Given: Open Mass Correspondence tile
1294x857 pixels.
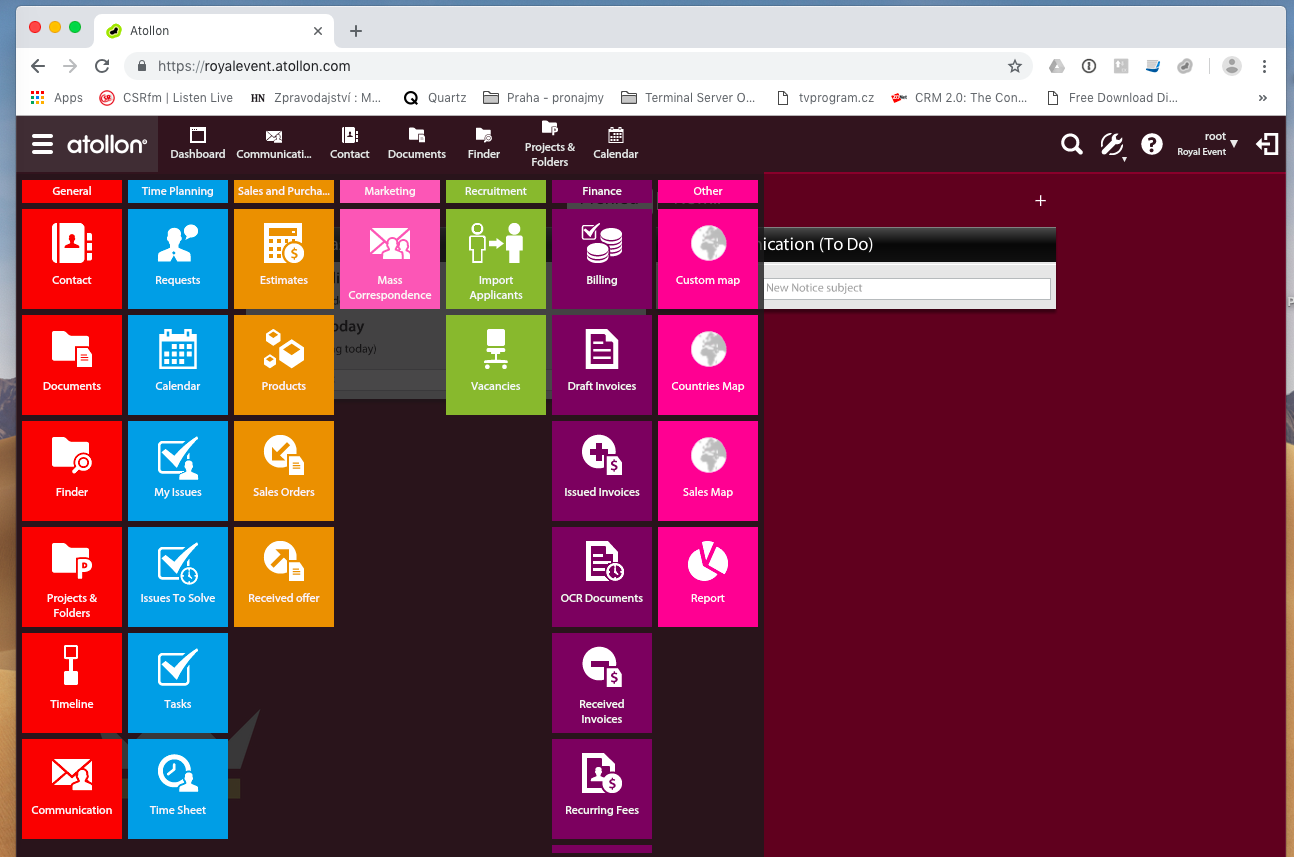Looking at the screenshot, I should 389,258.
